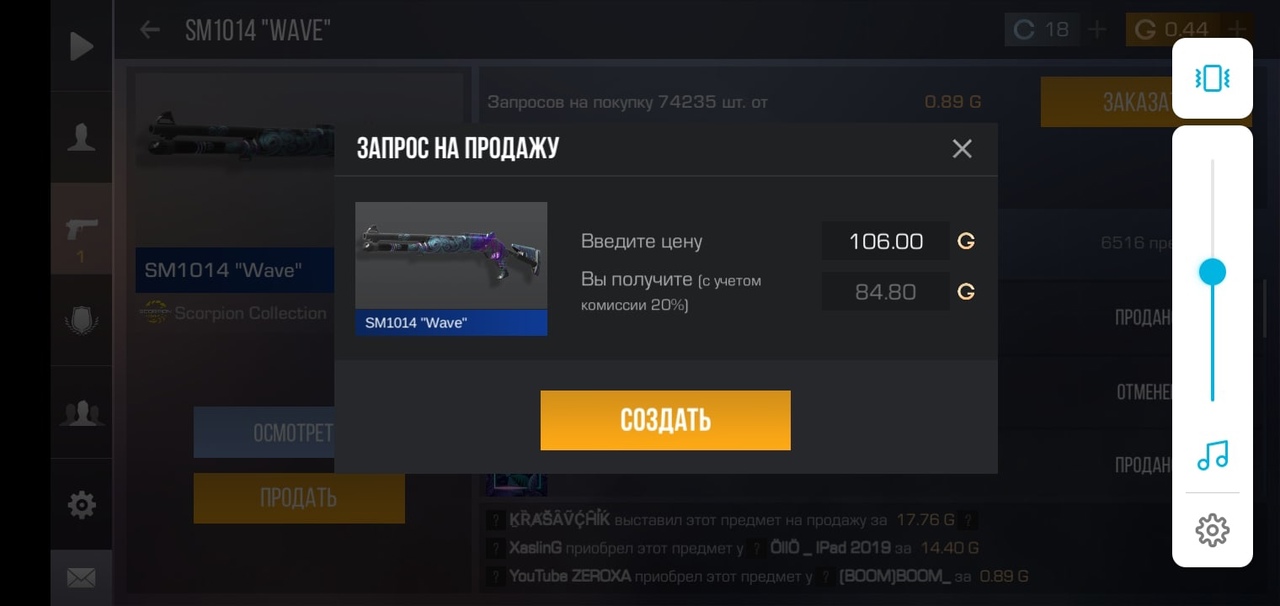Click the SM1014 "Wave" thumbnail in dialog
Screen dimensions: 1280x606
(x=451, y=268)
